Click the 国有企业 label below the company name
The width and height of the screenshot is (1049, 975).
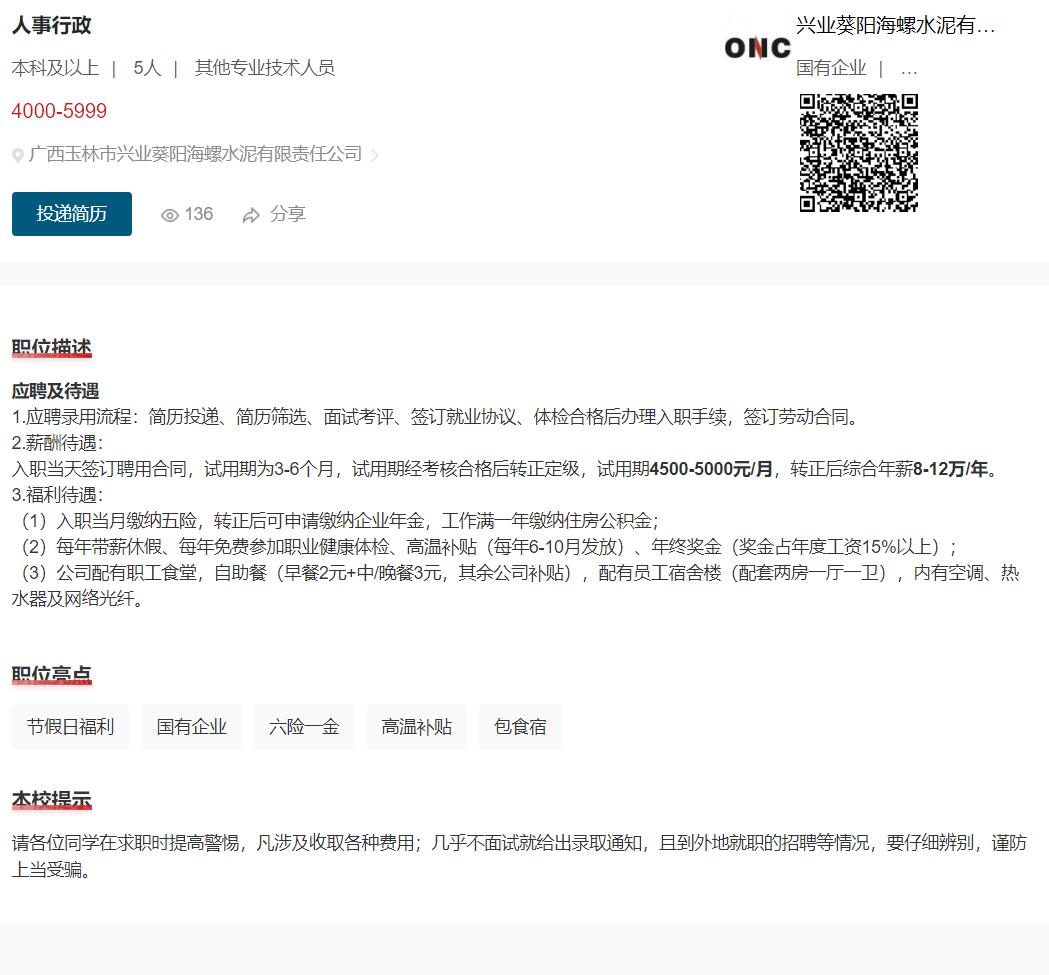click(x=831, y=68)
